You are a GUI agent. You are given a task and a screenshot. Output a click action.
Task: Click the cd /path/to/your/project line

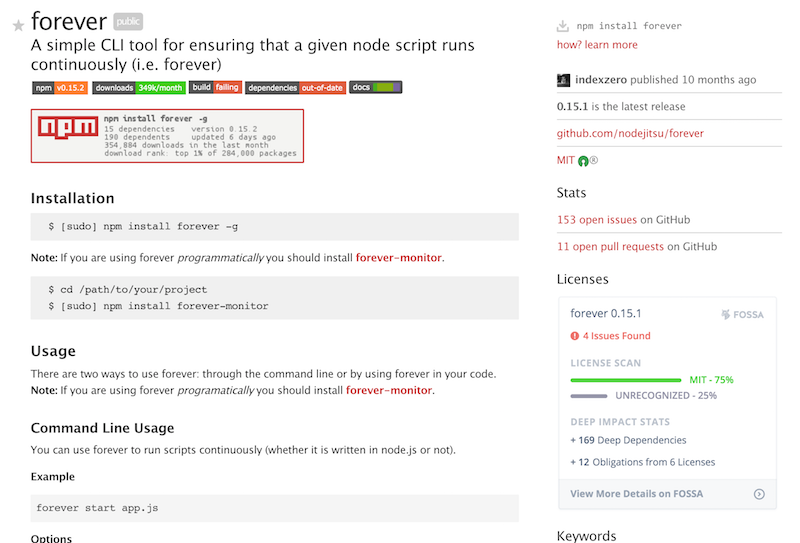point(128,289)
